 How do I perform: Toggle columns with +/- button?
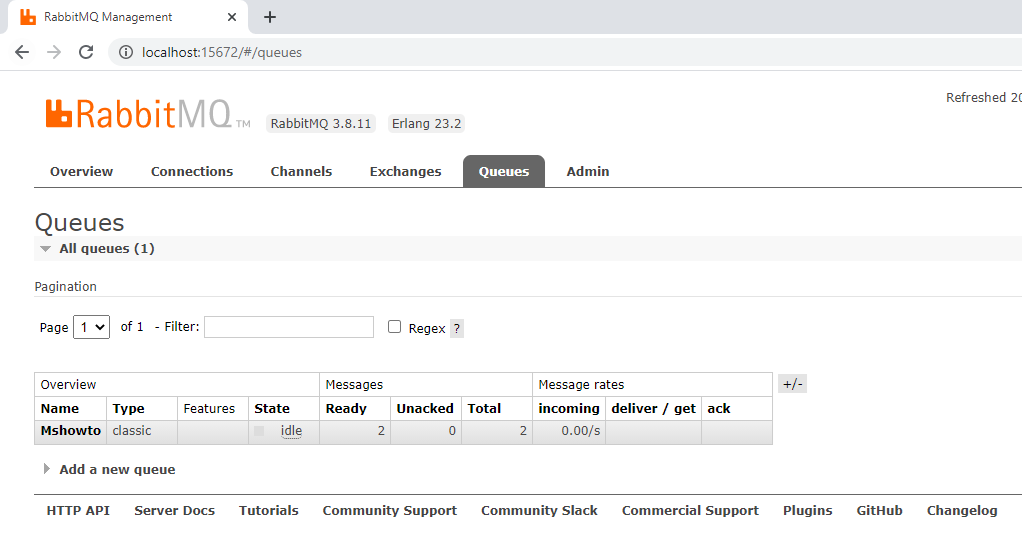click(x=793, y=384)
